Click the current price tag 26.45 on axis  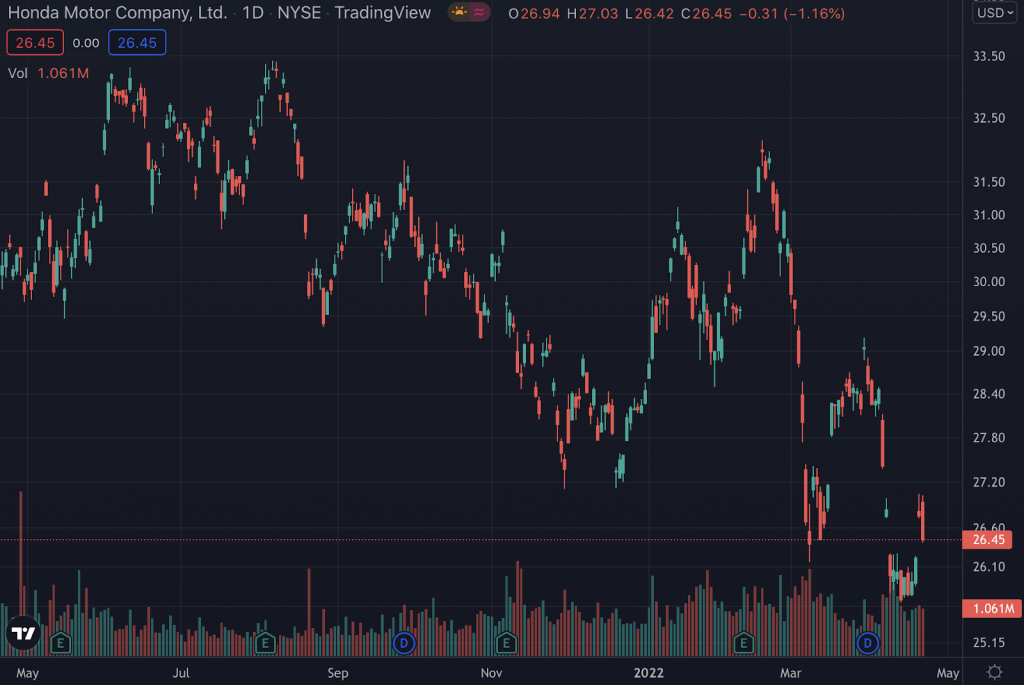(x=988, y=539)
